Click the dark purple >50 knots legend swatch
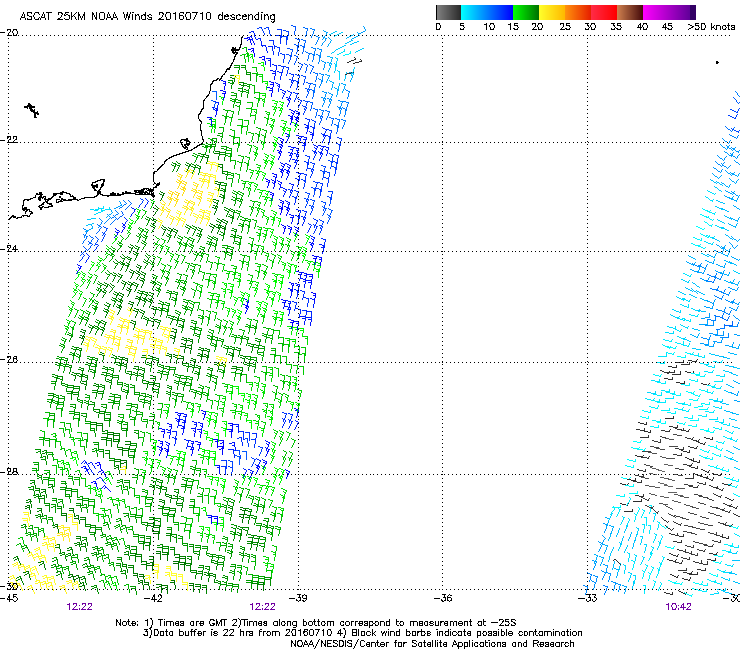The height and width of the screenshot is (650, 740). (693, 12)
